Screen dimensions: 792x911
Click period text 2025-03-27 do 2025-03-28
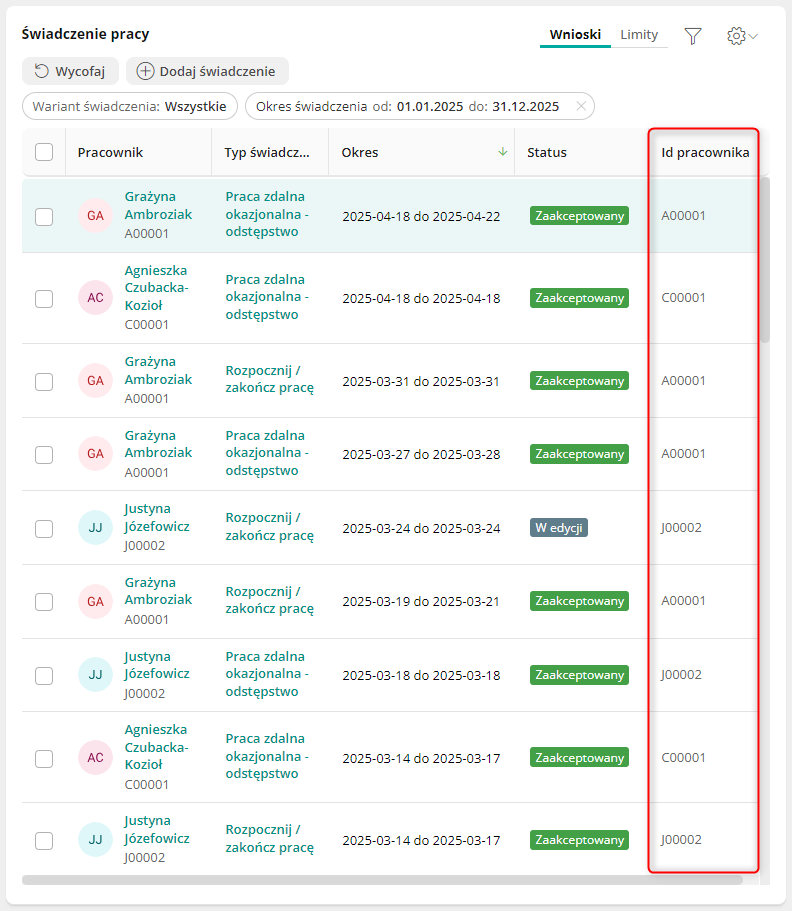(421, 454)
